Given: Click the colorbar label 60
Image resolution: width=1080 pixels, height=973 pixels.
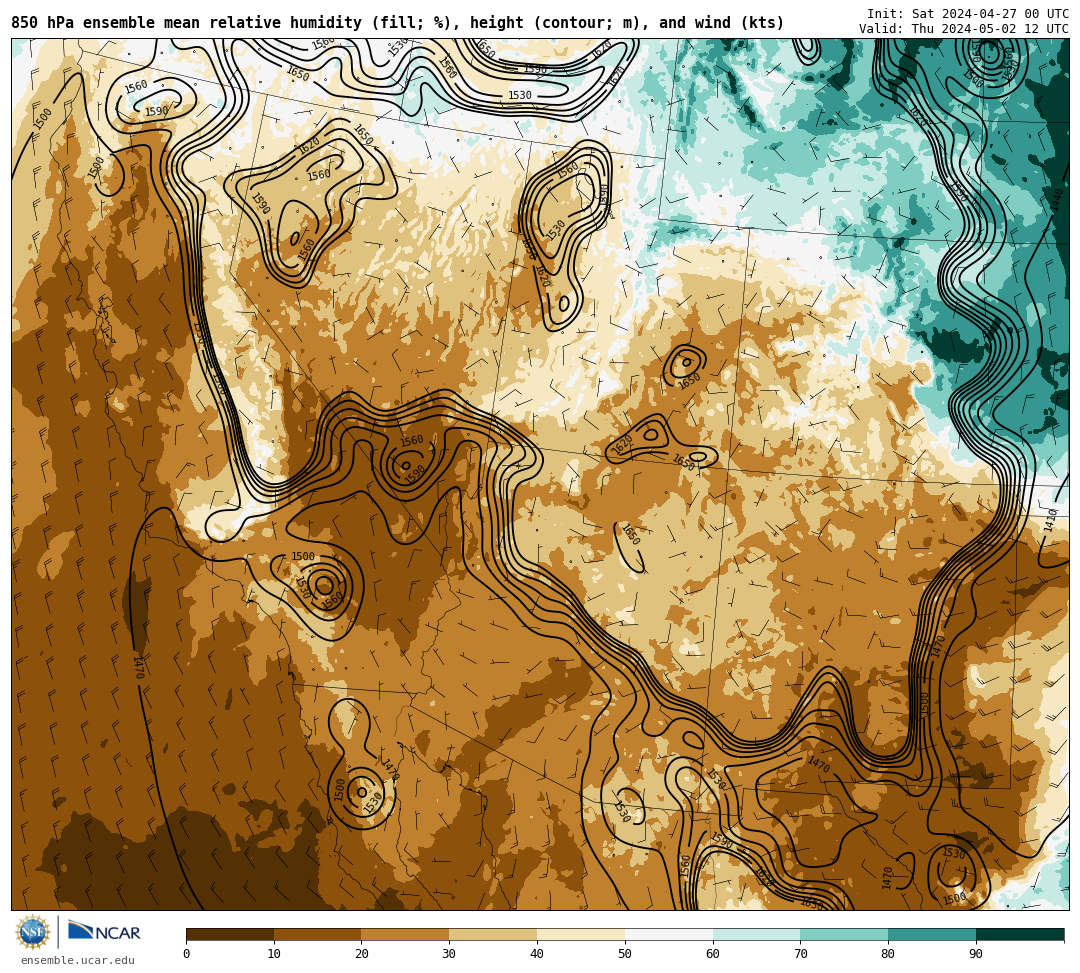Looking at the screenshot, I should tap(713, 954).
